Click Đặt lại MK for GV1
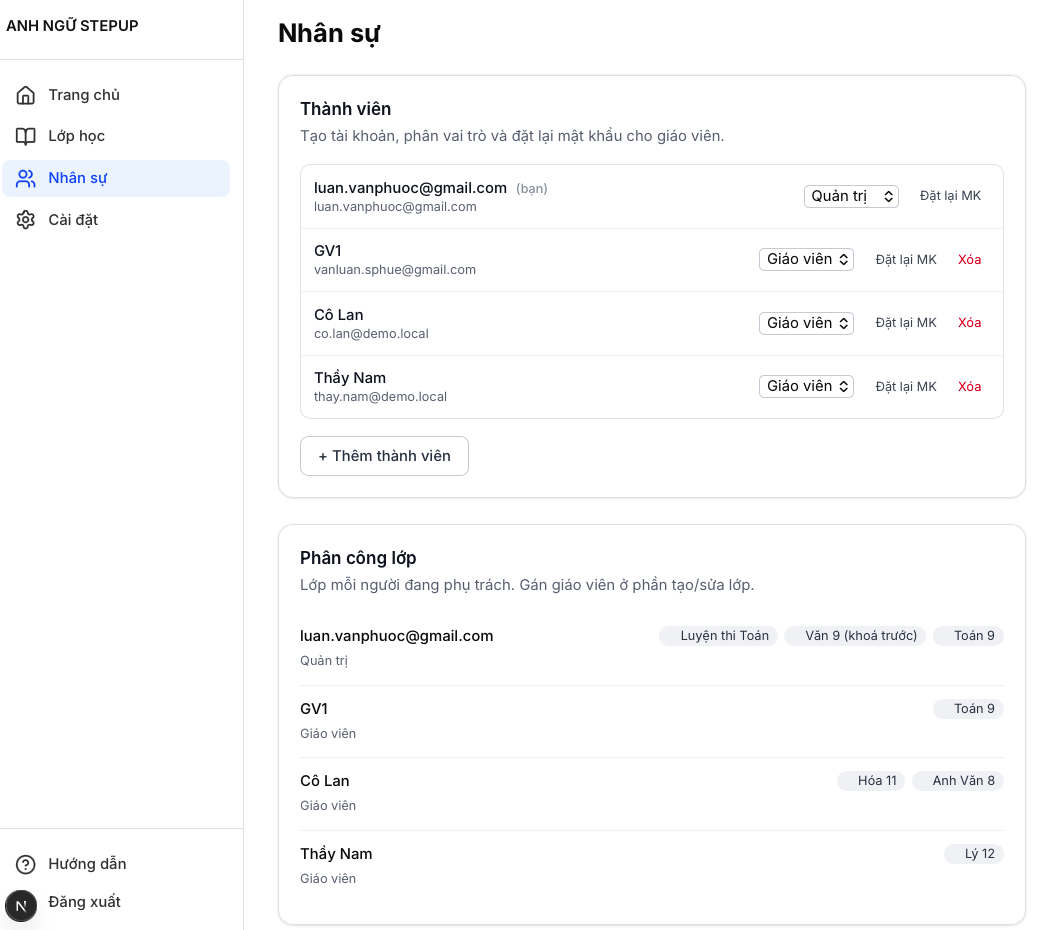The width and height of the screenshot is (1051, 930). pyautogui.click(x=906, y=259)
